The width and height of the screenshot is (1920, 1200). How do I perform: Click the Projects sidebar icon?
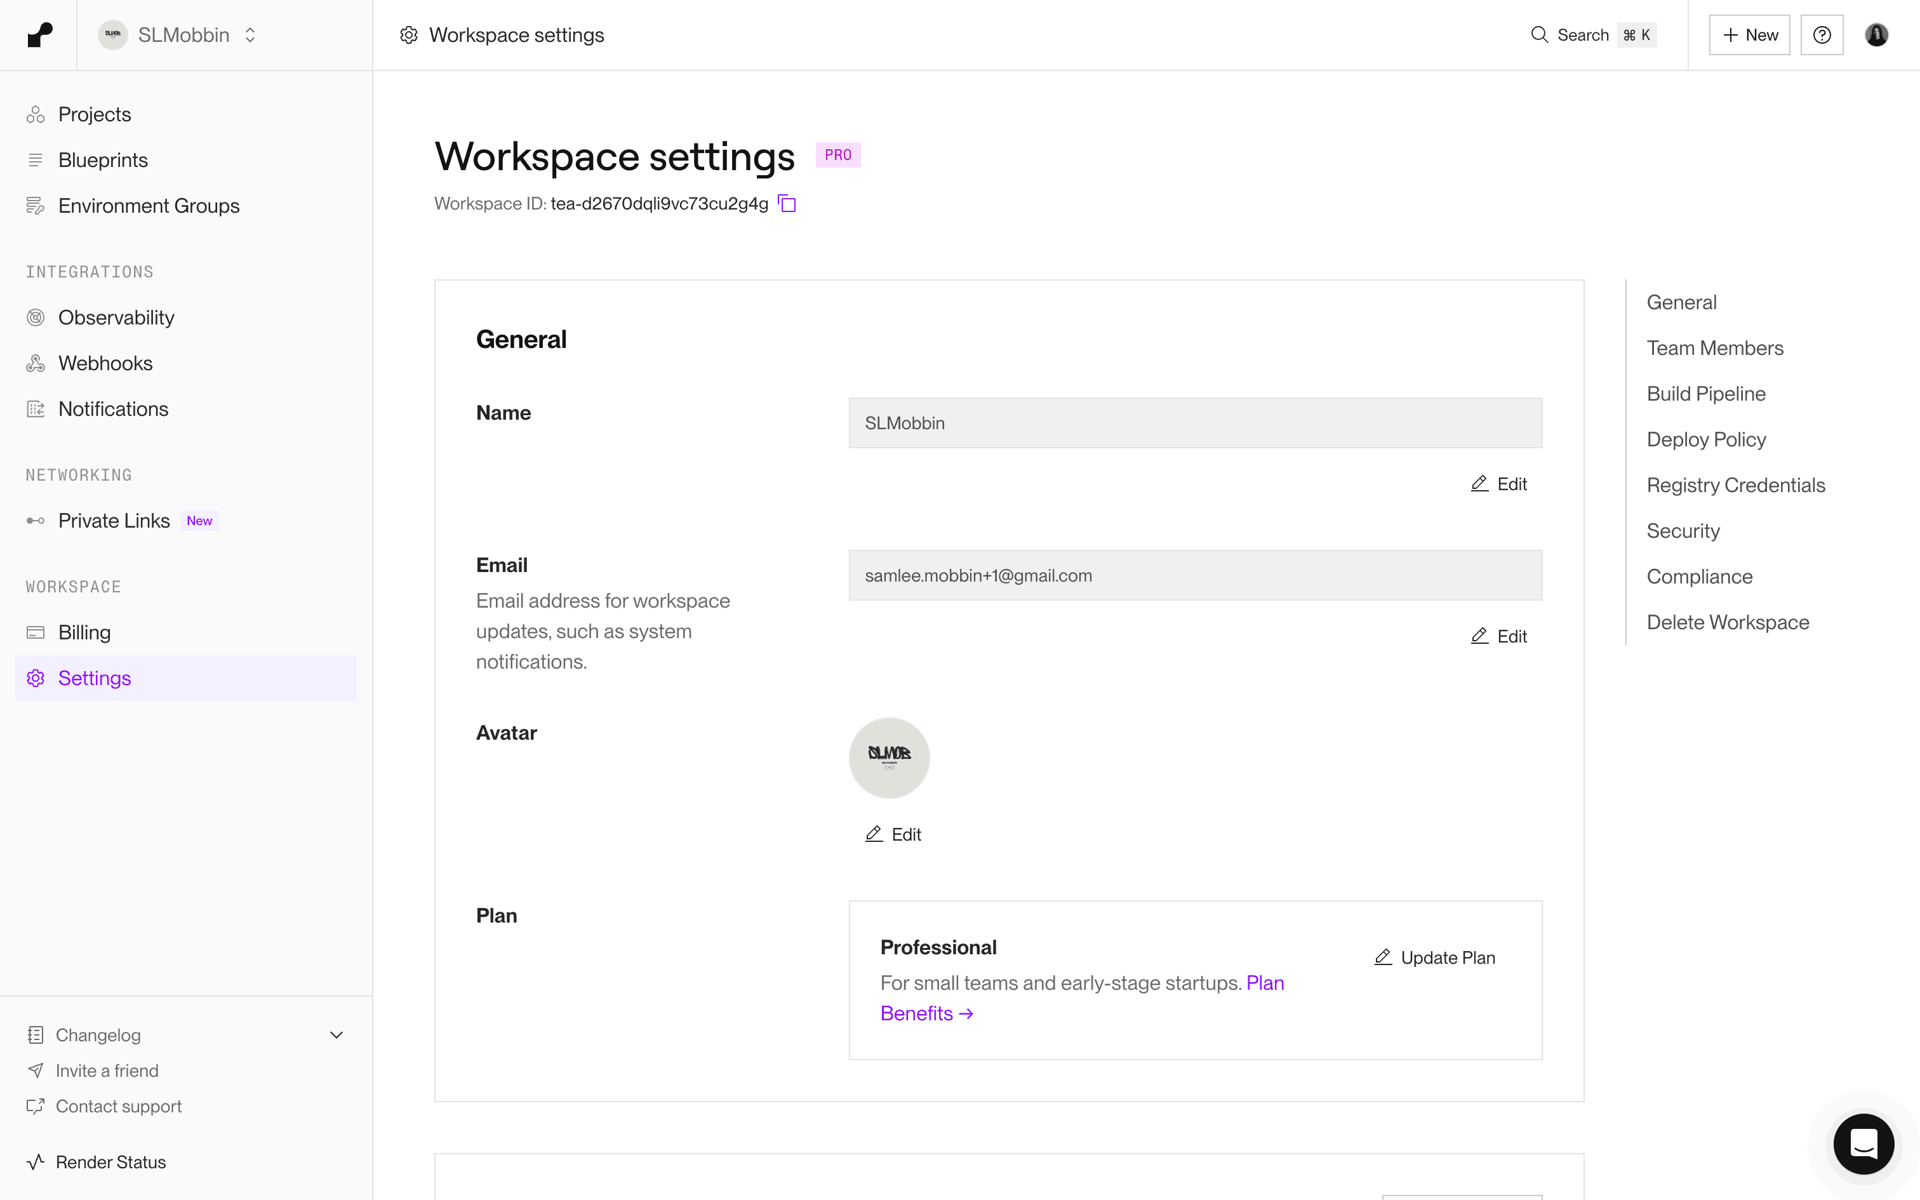click(36, 115)
